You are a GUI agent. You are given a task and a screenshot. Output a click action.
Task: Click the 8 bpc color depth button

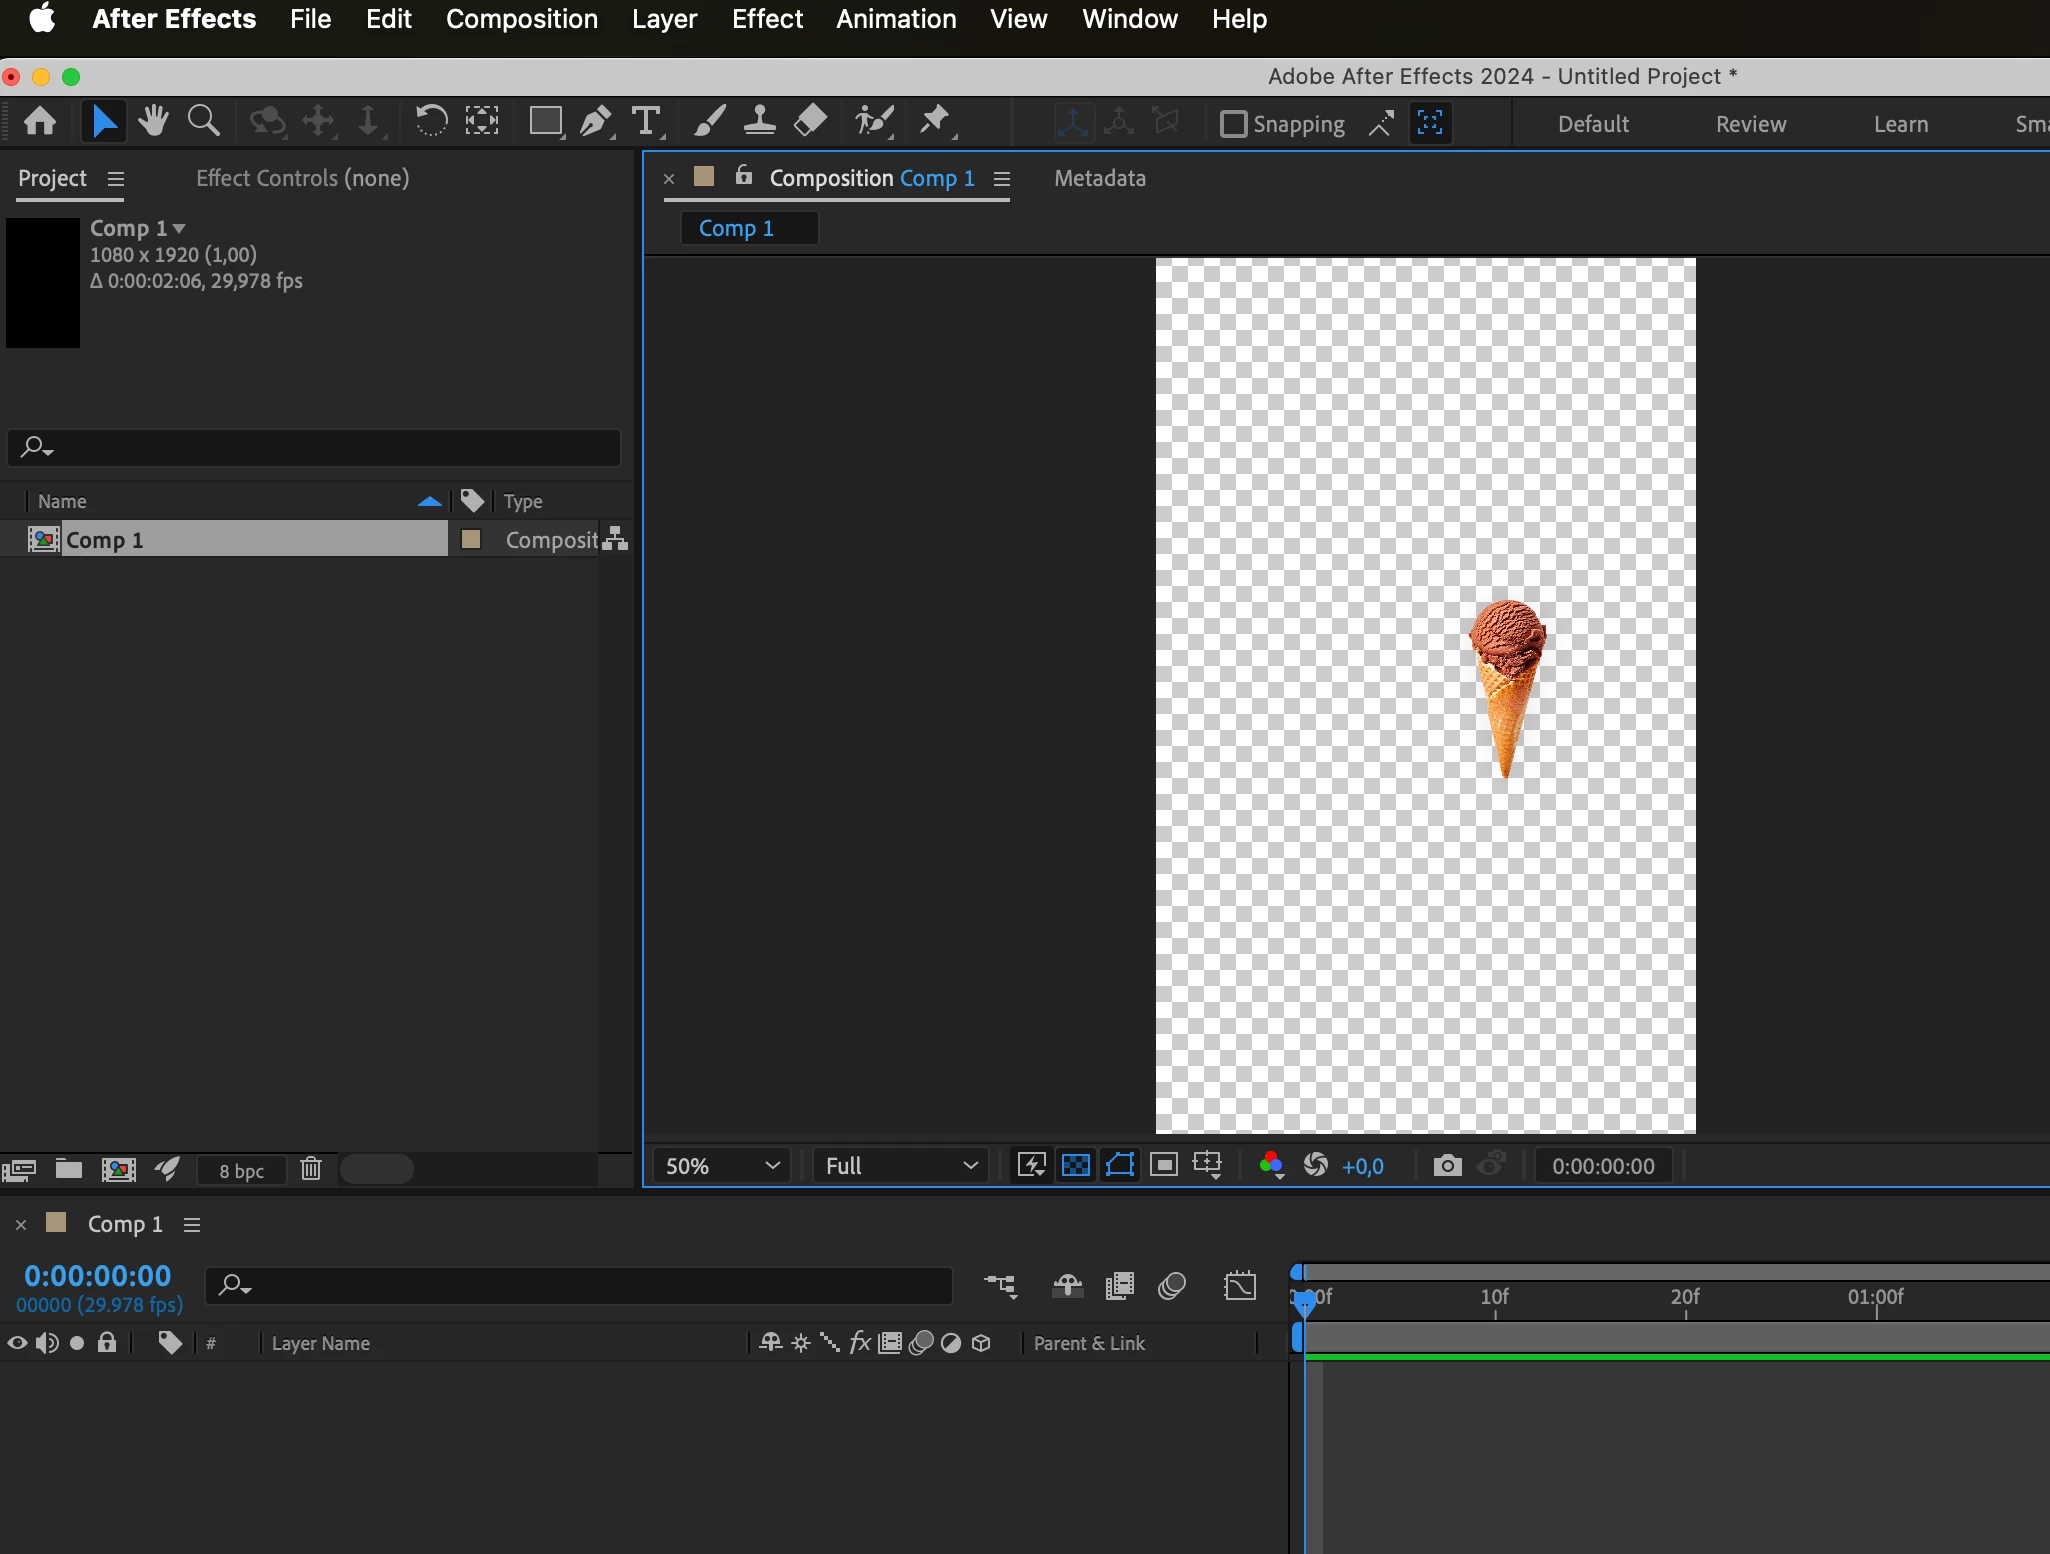pos(242,1171)
